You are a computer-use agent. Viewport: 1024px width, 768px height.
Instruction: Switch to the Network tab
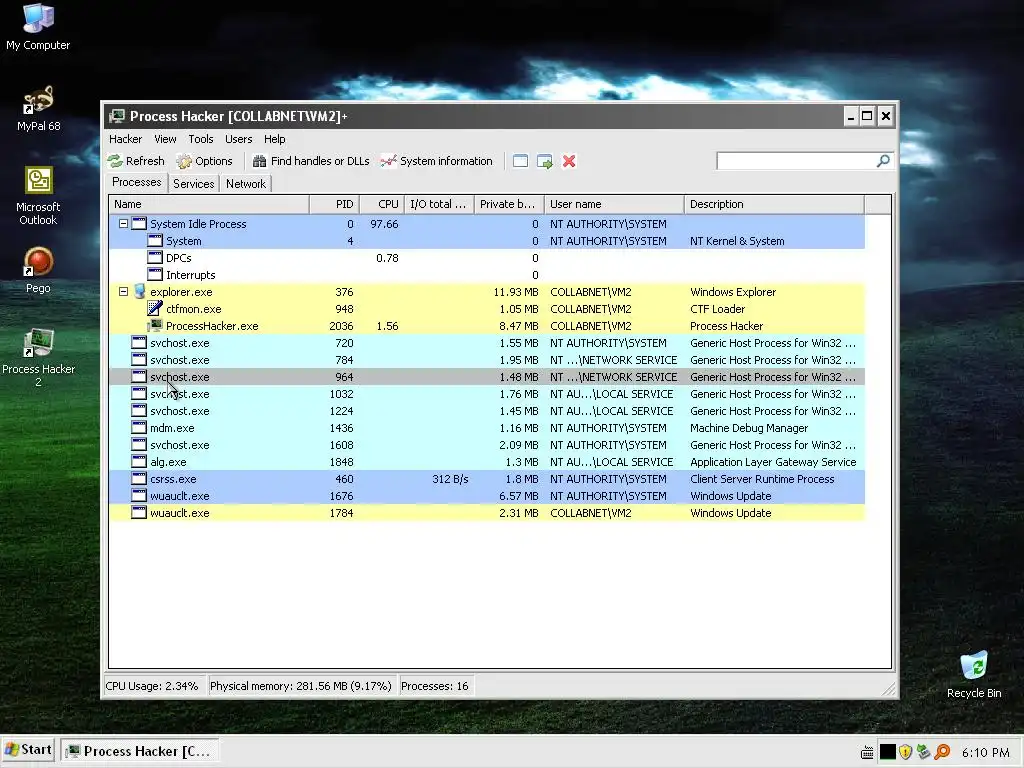tap(246, 184)
